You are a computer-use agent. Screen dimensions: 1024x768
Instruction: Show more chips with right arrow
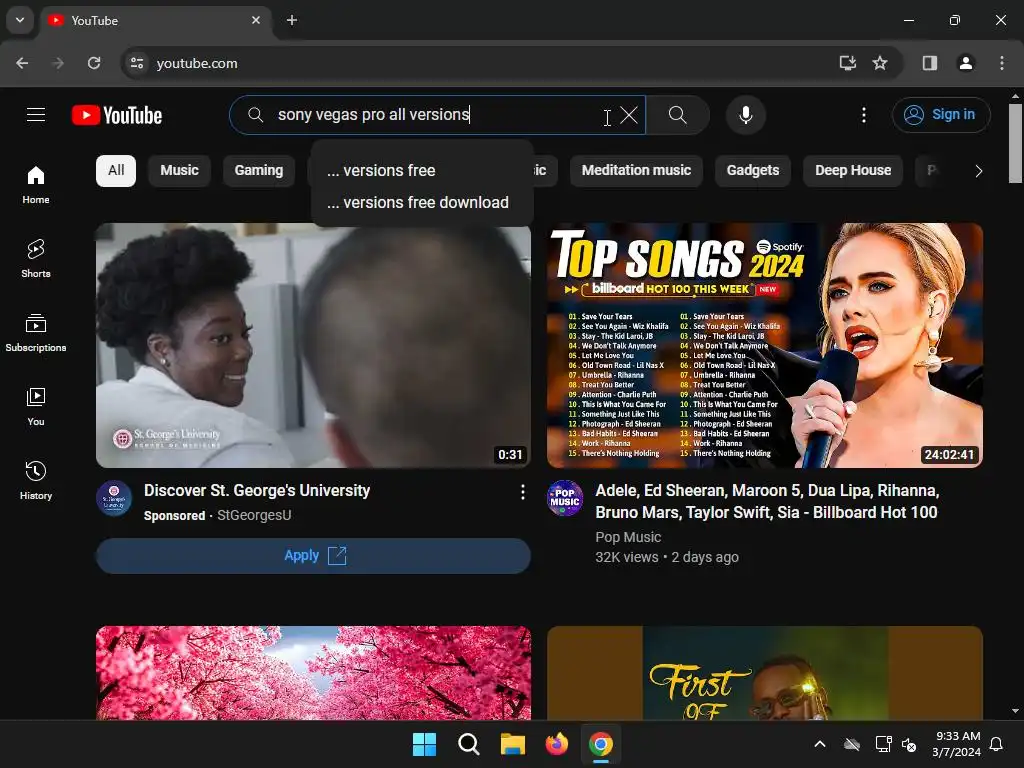(x=978, y=171)
